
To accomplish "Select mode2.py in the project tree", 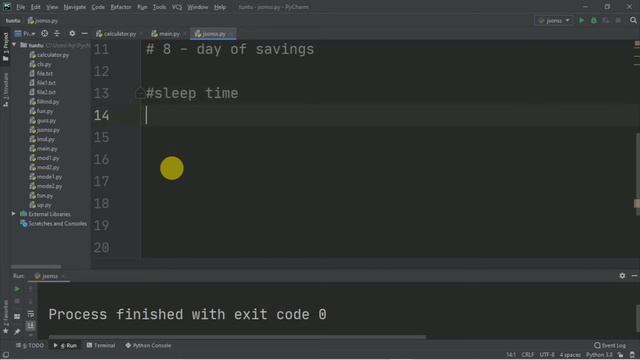I will click(x=46, y=186).
